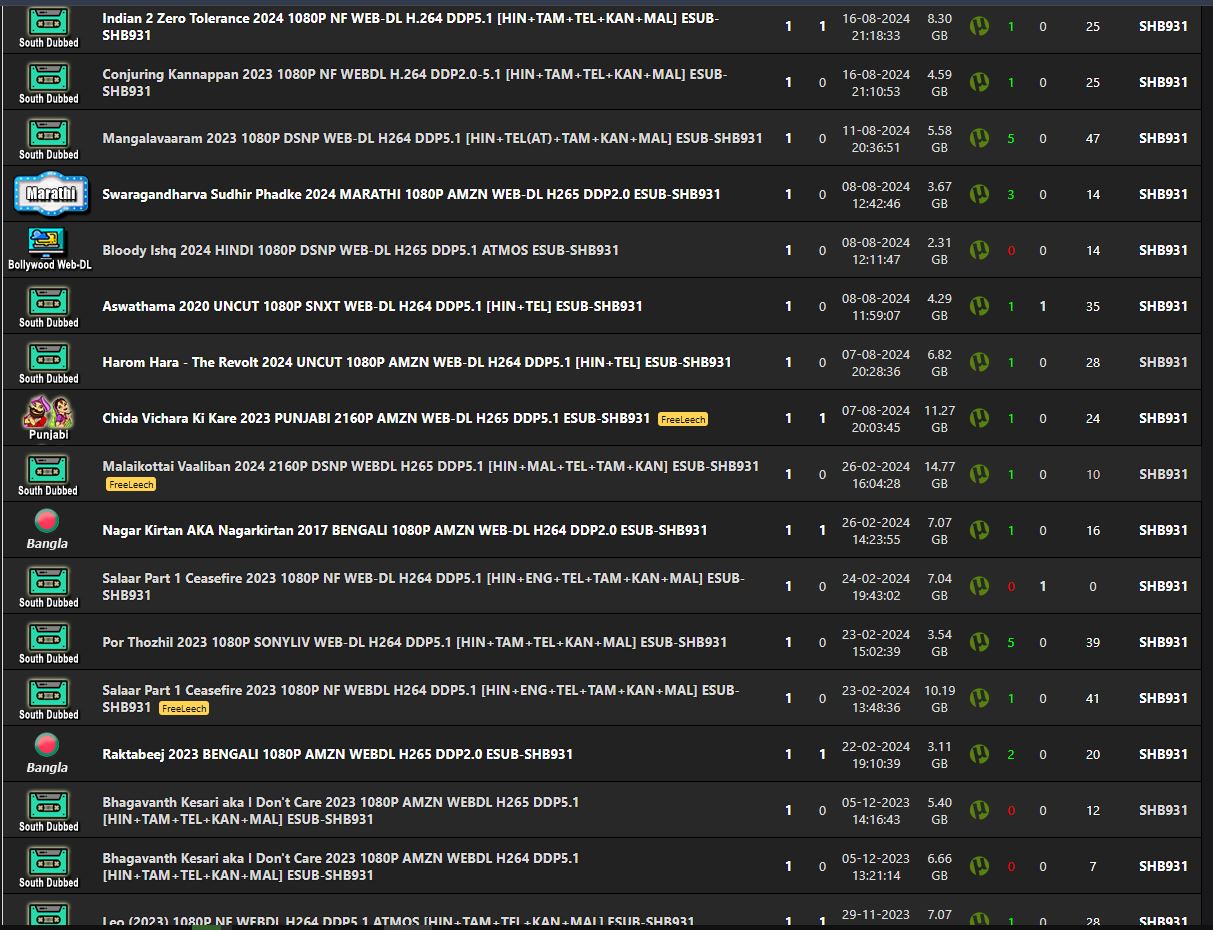Click the Punjabi category icon
This screenshot has width=1213, height=930.
point(48,418)
